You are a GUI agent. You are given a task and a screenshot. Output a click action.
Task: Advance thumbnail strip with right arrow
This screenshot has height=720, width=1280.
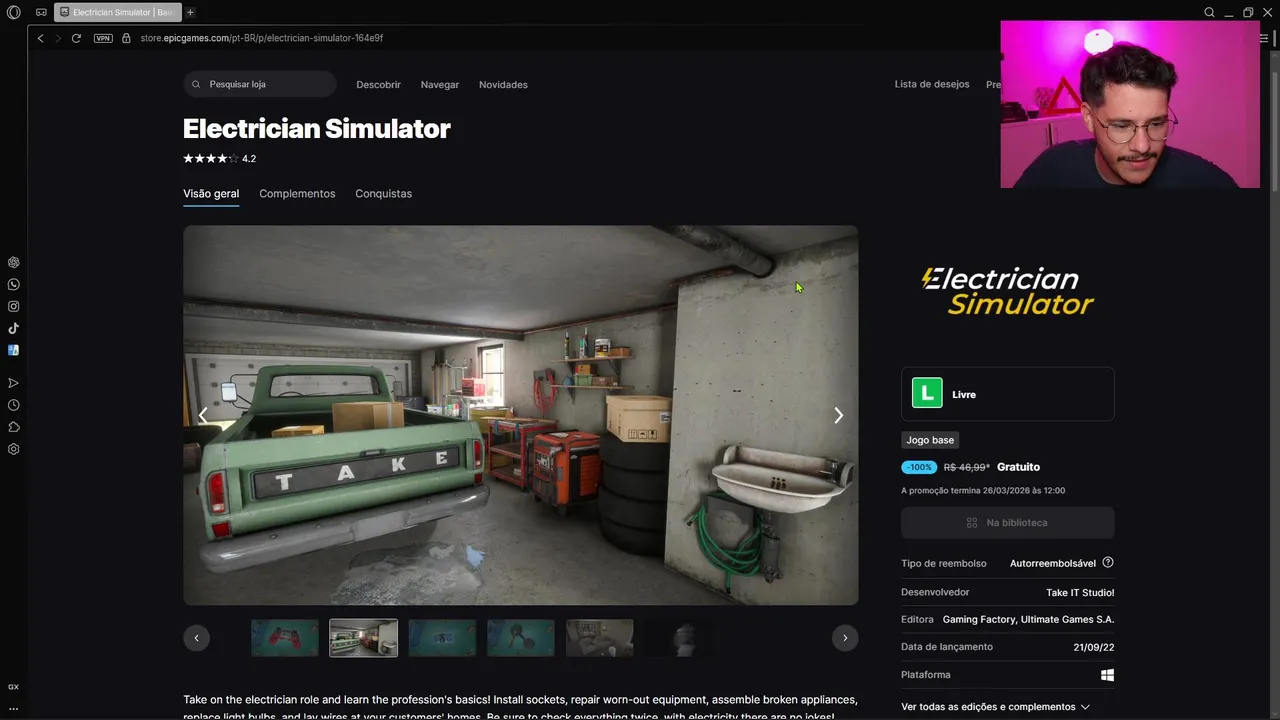point(845,638)
